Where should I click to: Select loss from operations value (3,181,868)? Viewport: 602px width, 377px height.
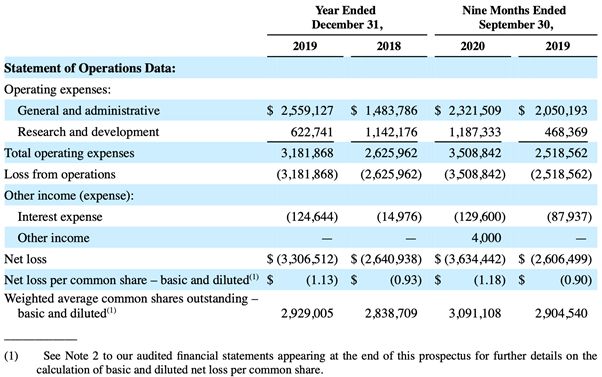tap(307, 174)
